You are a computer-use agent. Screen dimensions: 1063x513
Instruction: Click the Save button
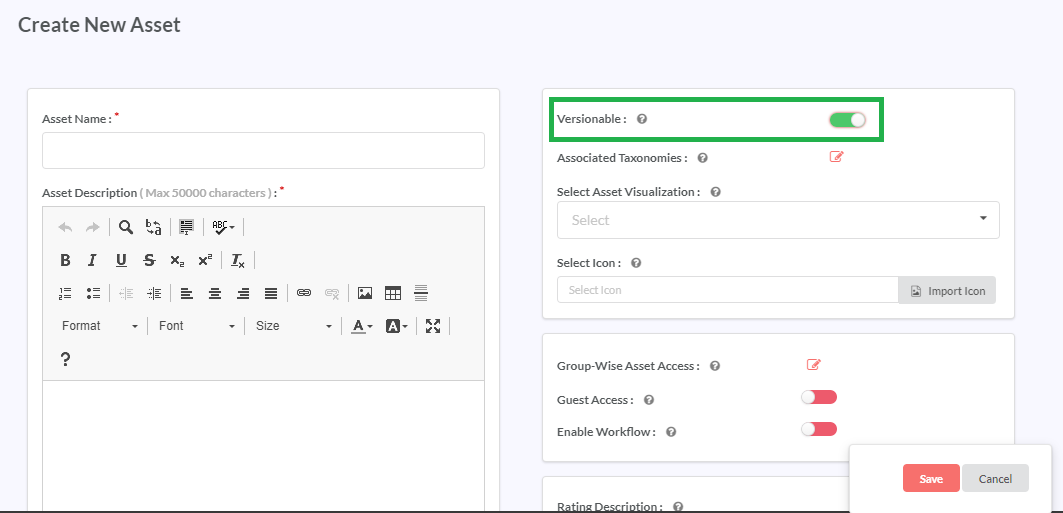point(931,478)
